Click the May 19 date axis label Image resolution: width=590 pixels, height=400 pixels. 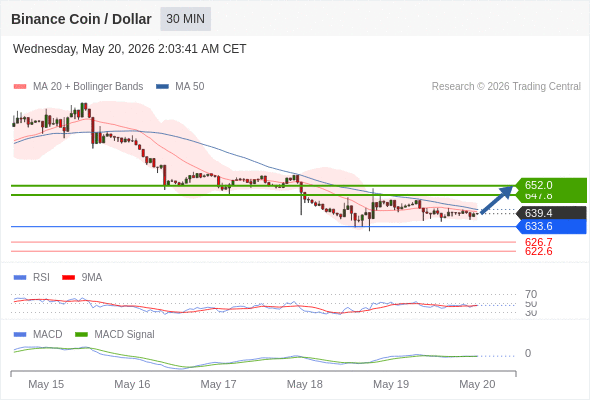pos(391,384)
